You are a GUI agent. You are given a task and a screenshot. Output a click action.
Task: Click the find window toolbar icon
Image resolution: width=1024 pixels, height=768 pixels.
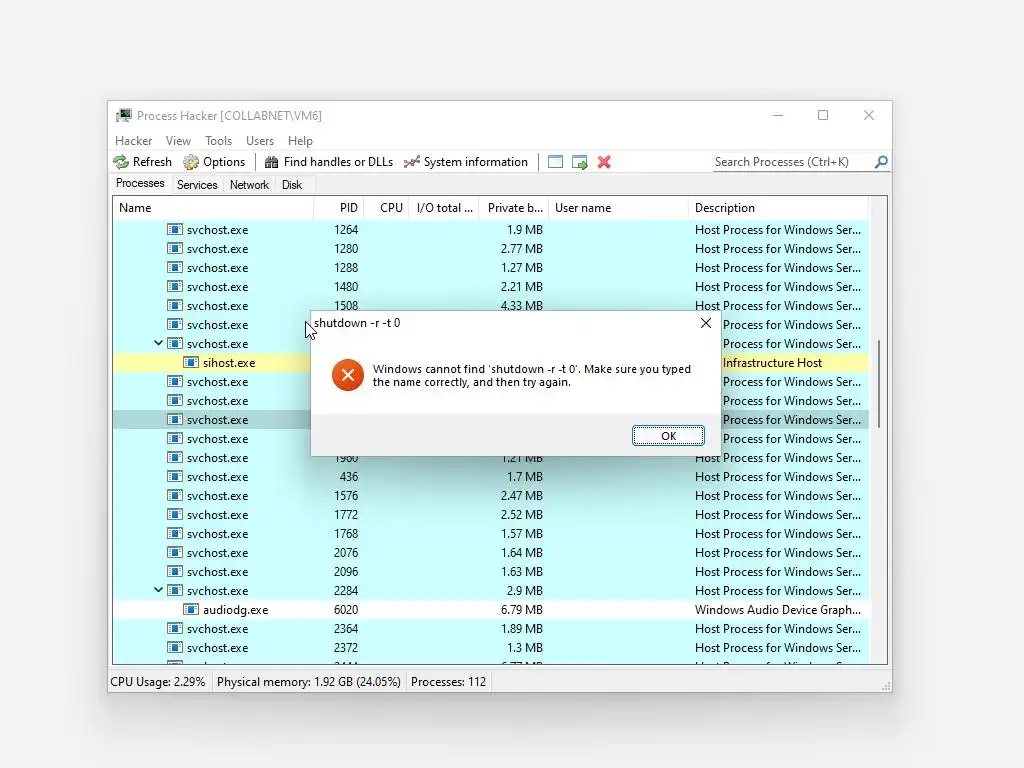coord(555,162)
